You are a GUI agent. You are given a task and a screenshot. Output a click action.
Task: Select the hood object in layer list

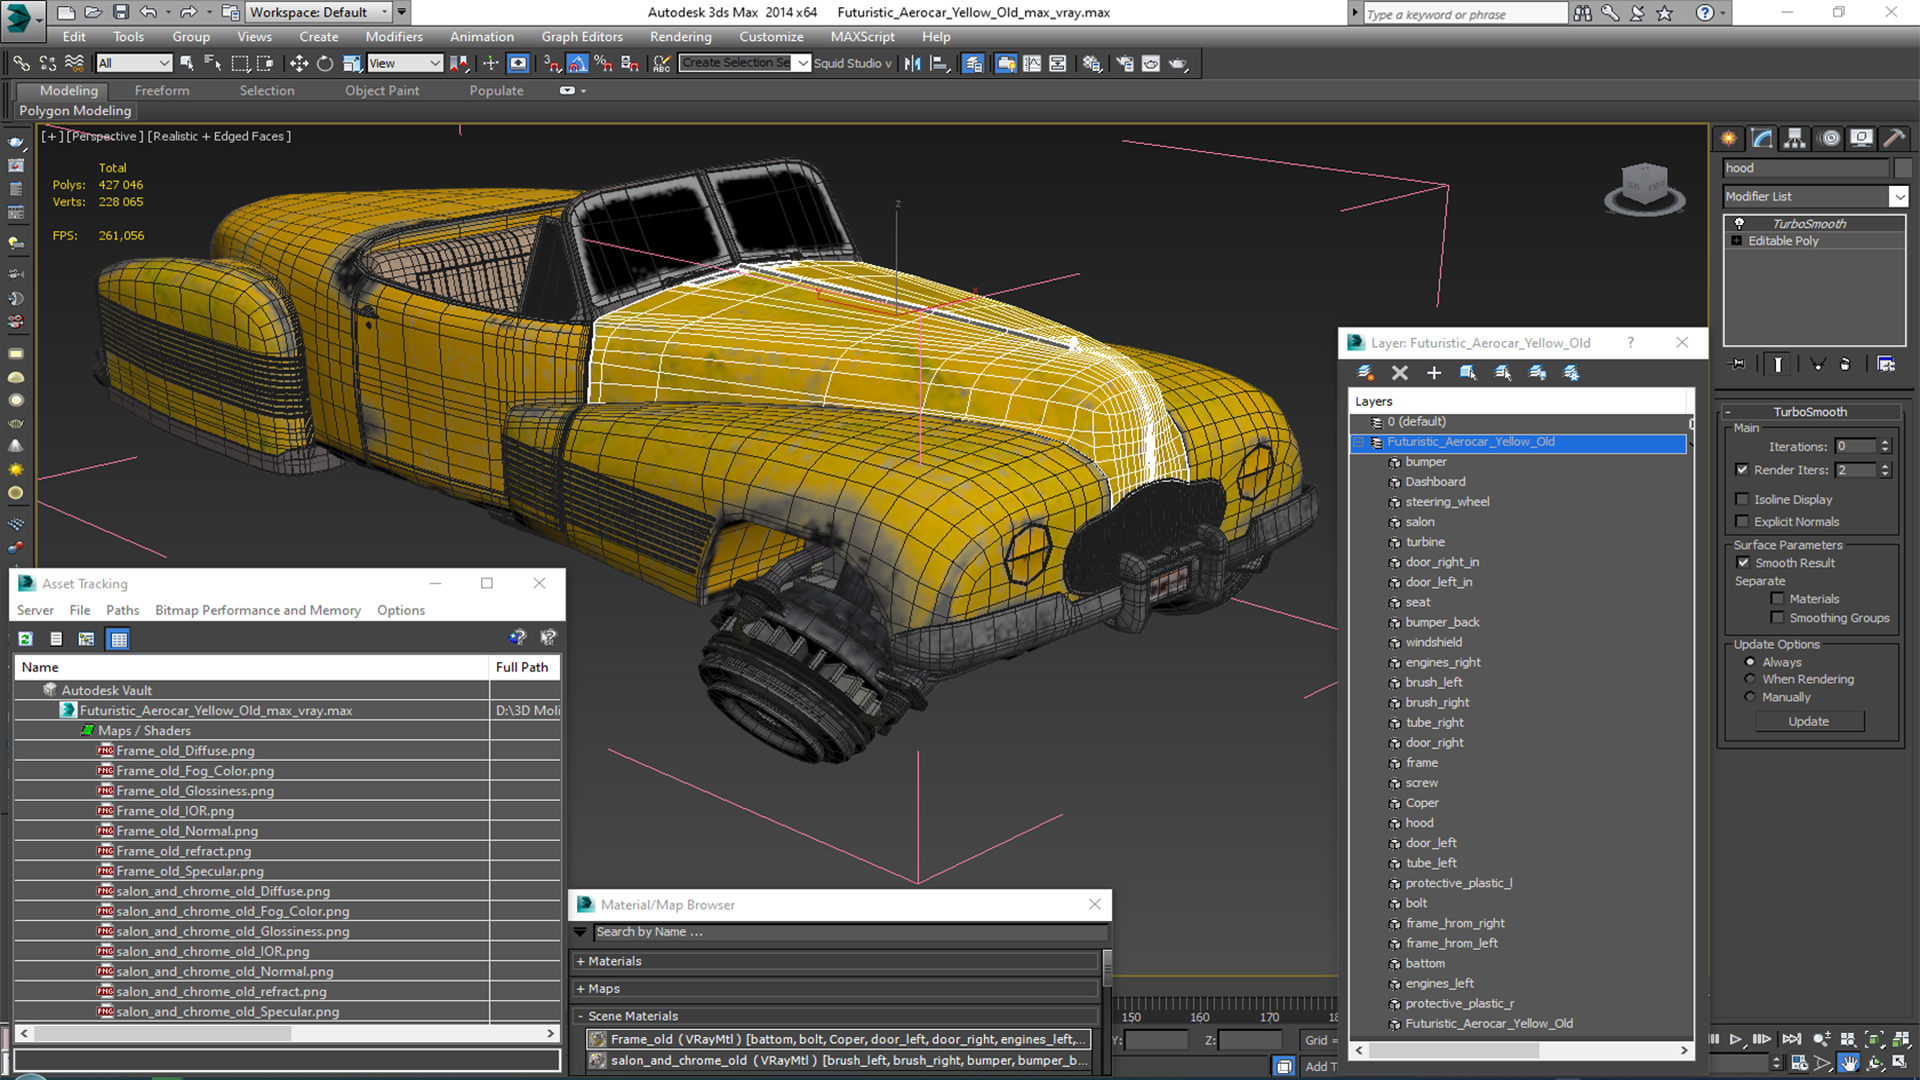(1419, 823)
